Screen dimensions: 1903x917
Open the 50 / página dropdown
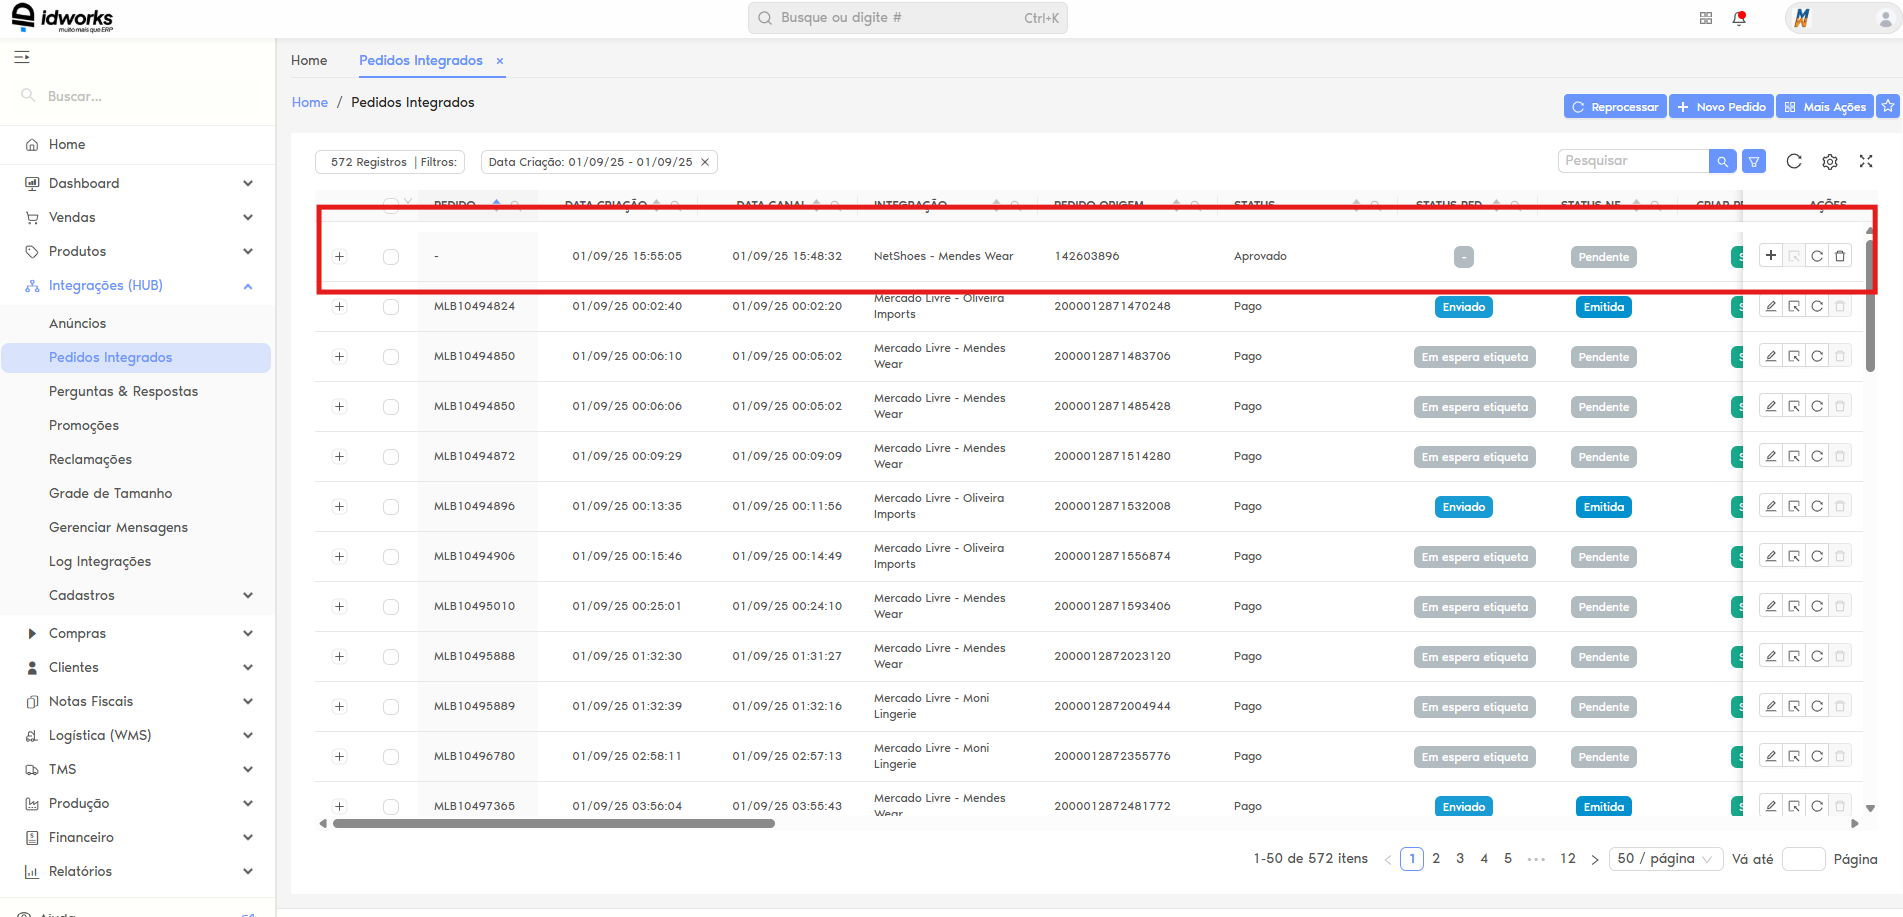pos(1665,859)
